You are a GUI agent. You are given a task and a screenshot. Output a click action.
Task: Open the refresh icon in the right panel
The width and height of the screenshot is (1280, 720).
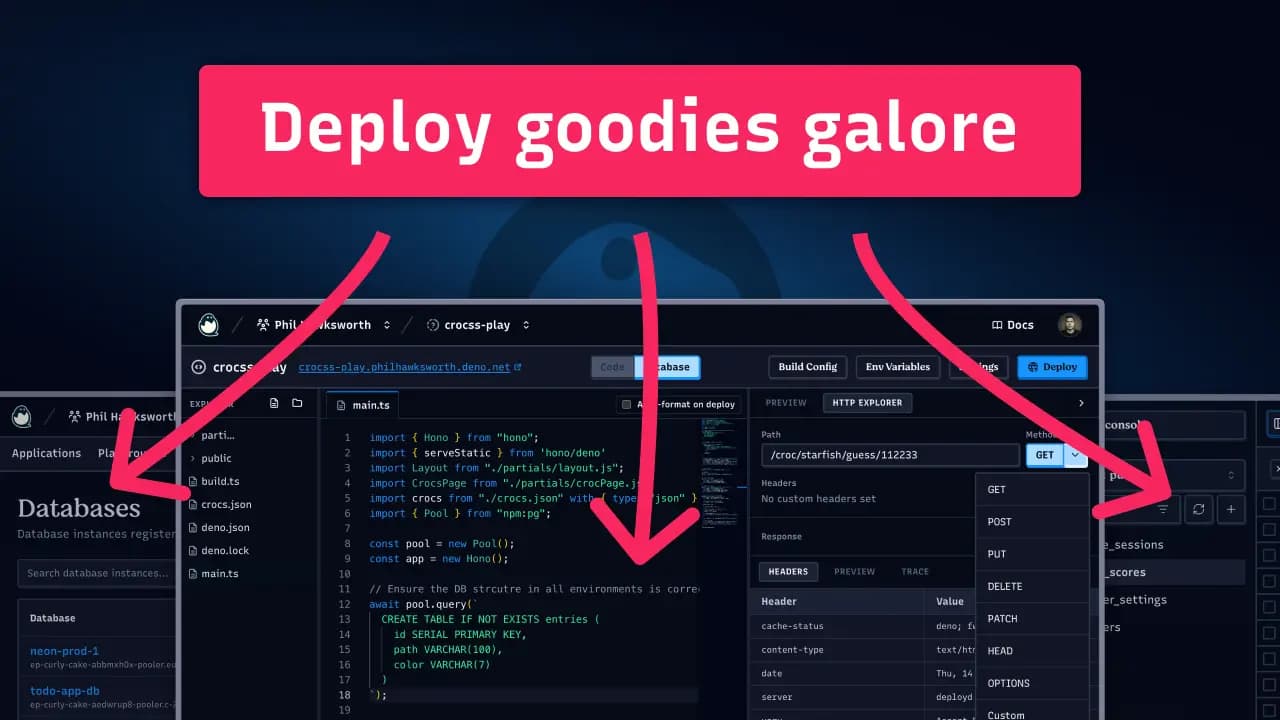coord(1199,509)
